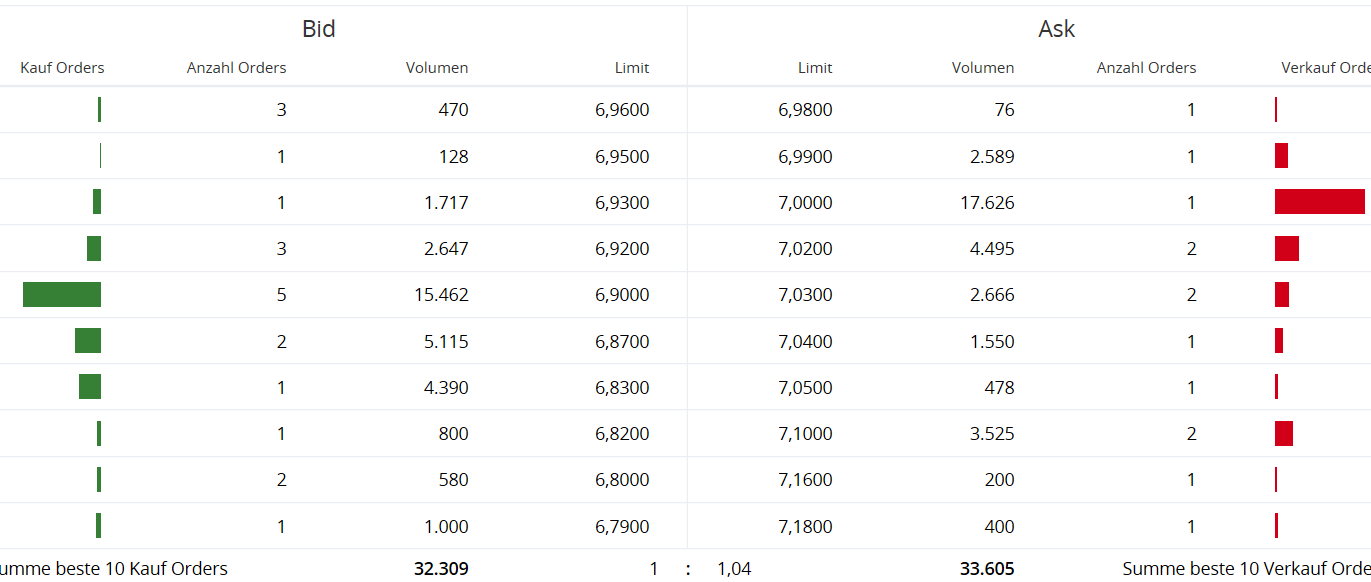Click the ask-side Limit column header

[x=815, y=68]
